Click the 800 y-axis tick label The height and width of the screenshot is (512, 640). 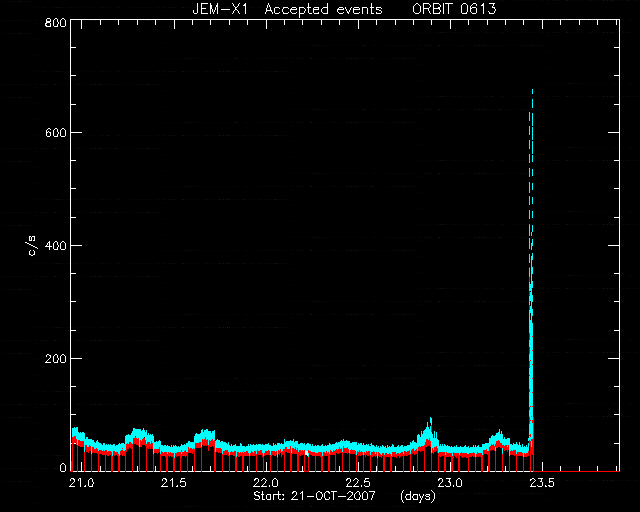56,22
